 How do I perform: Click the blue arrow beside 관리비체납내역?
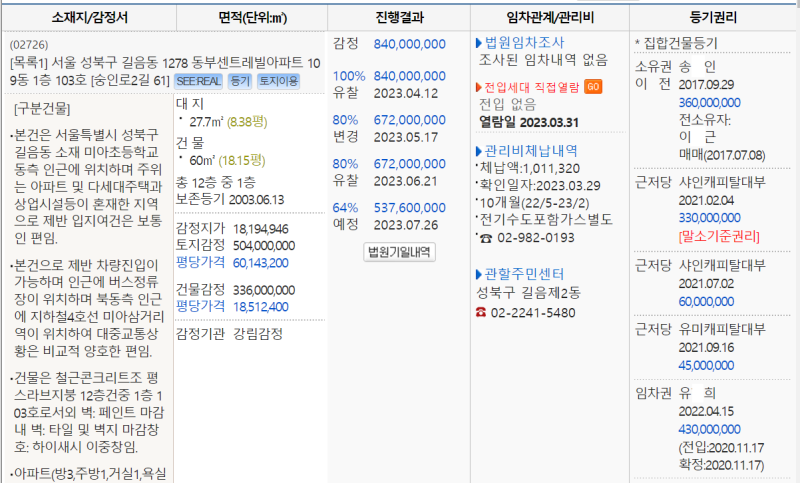pyautogui.click(x=479, y=151)
